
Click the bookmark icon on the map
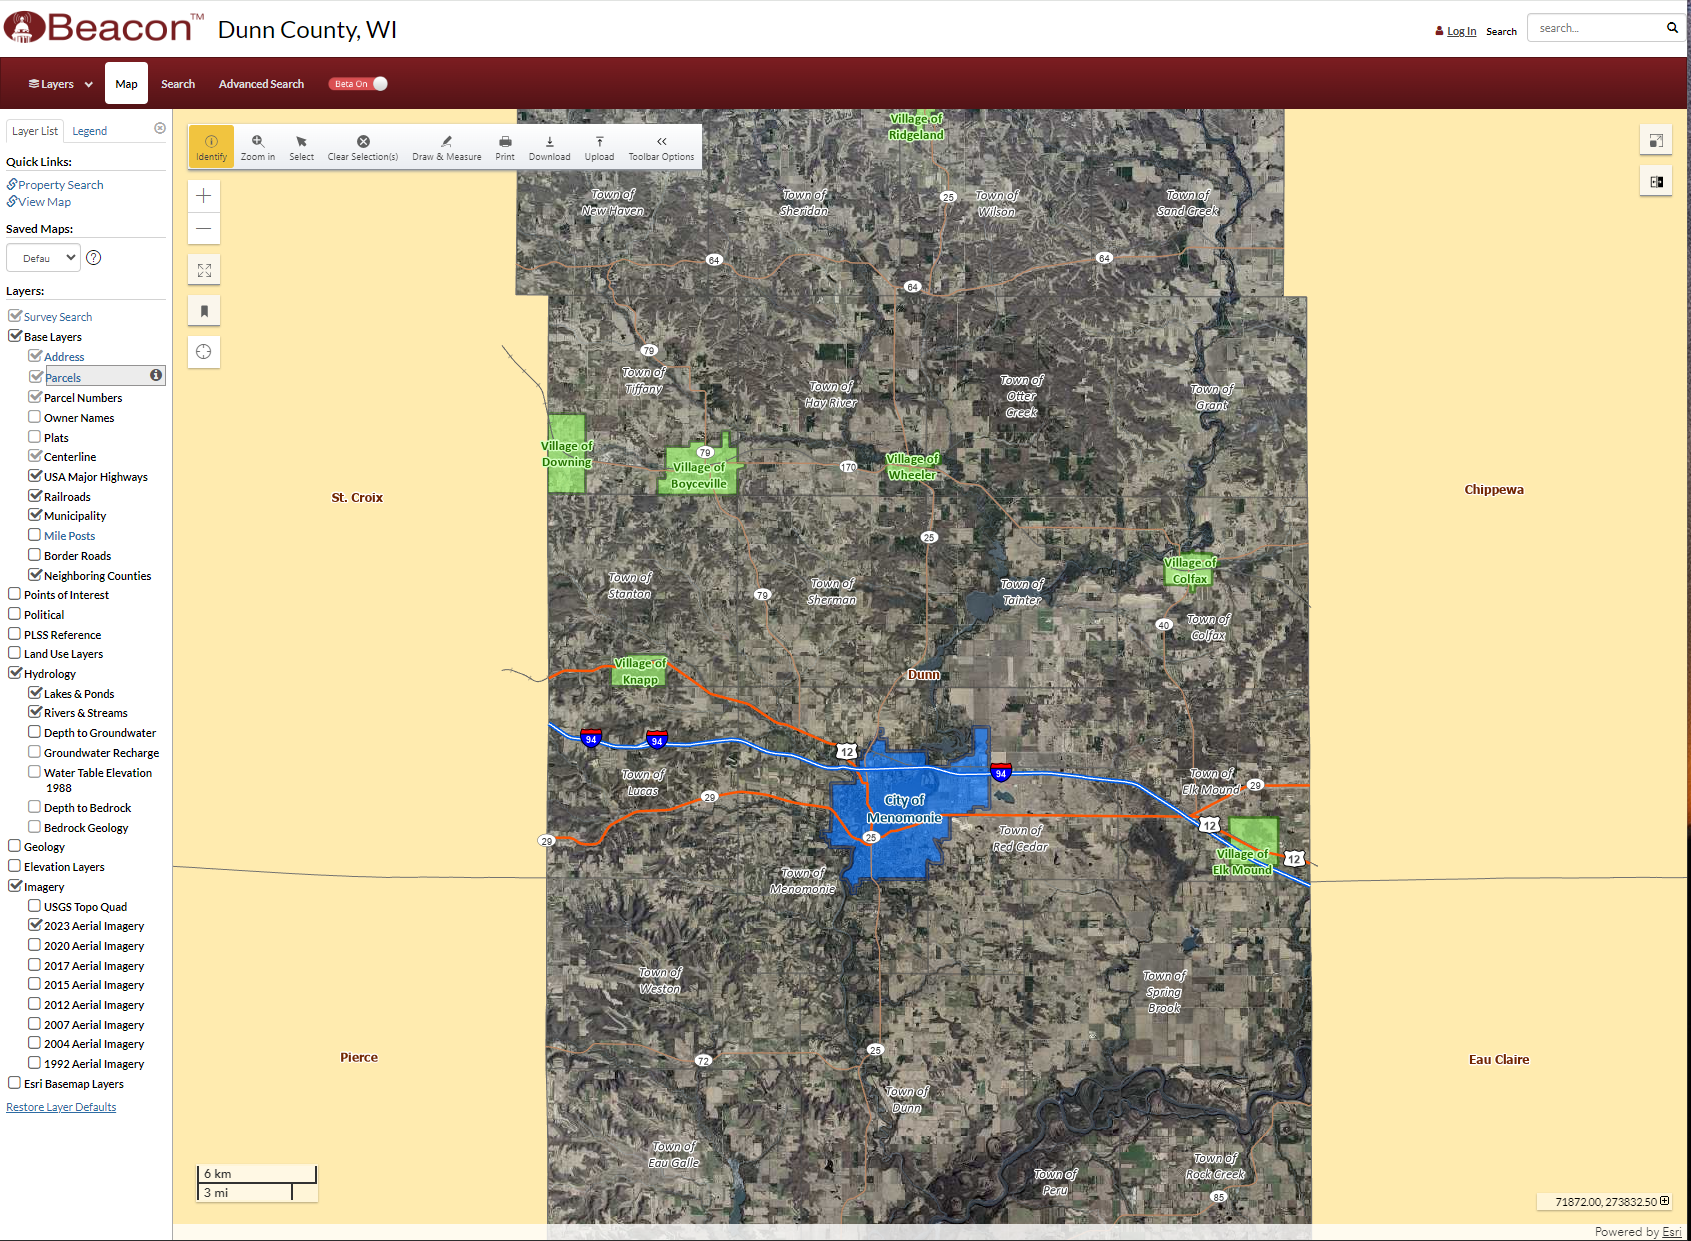[203, 310]
